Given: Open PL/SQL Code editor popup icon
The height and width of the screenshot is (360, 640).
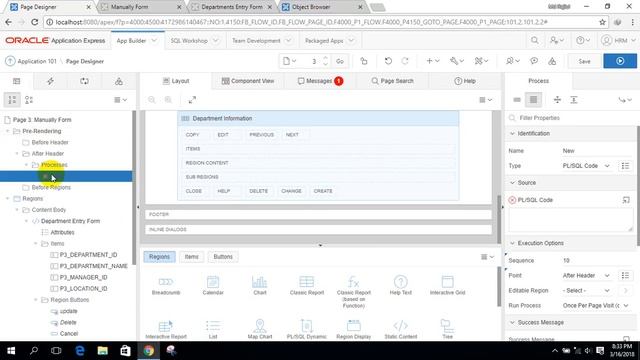Looking at the screenshot, I should (626, 200).
